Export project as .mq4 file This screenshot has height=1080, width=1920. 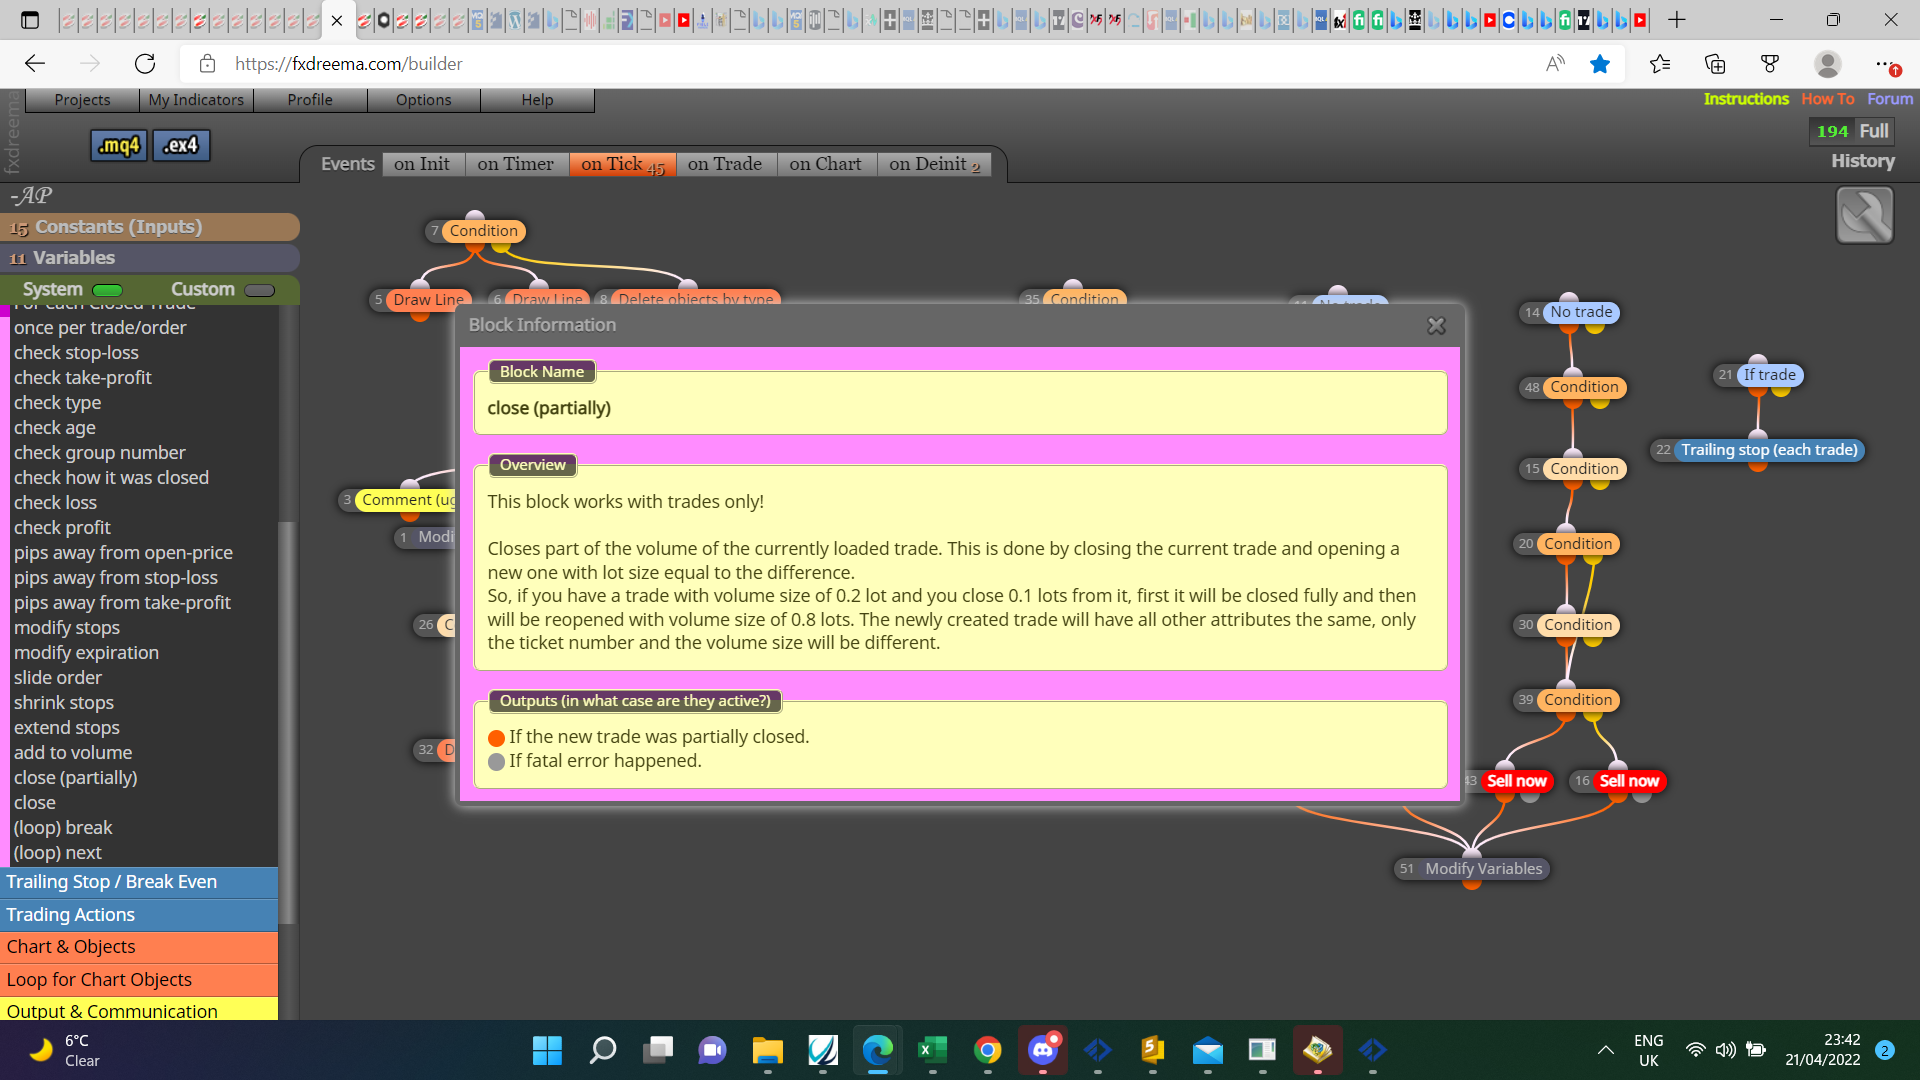[x=119, y=146]
